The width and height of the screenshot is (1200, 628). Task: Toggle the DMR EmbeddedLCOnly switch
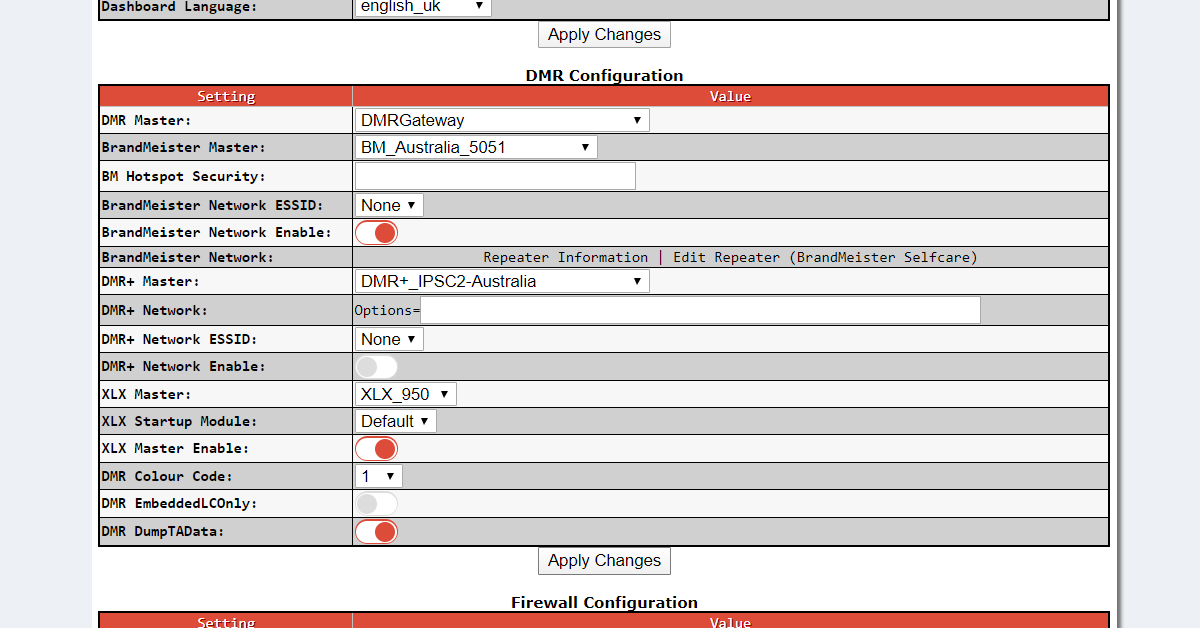point(376,503)
